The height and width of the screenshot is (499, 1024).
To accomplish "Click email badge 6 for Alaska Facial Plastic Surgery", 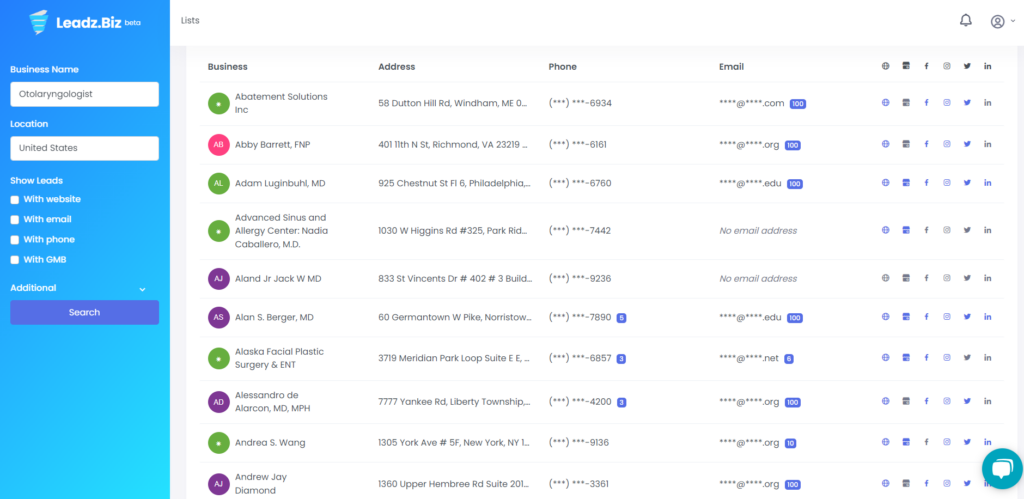I will click(789, 359).
